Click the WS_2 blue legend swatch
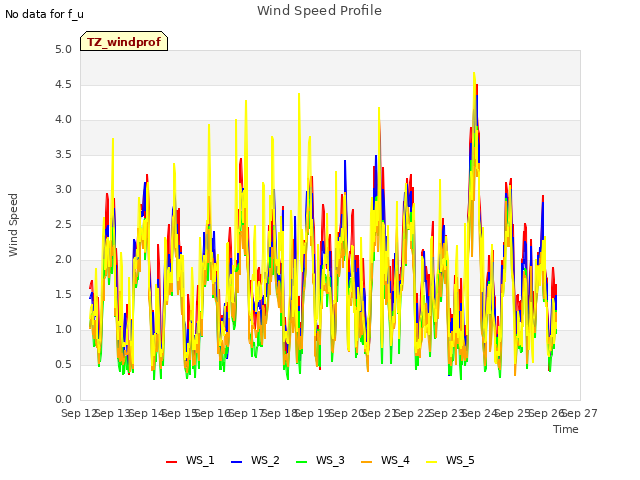 click(236, 462)
